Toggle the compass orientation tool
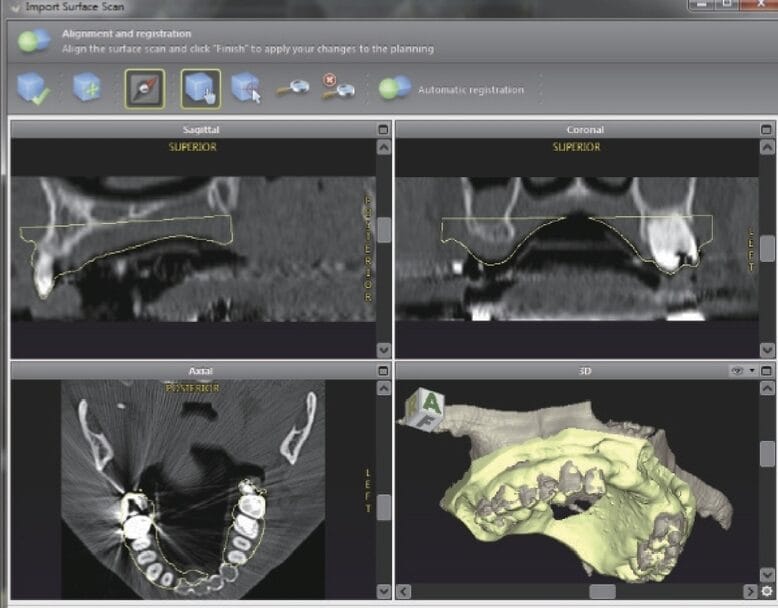Viewport: 778px width, 608px height. pos(144,89)
